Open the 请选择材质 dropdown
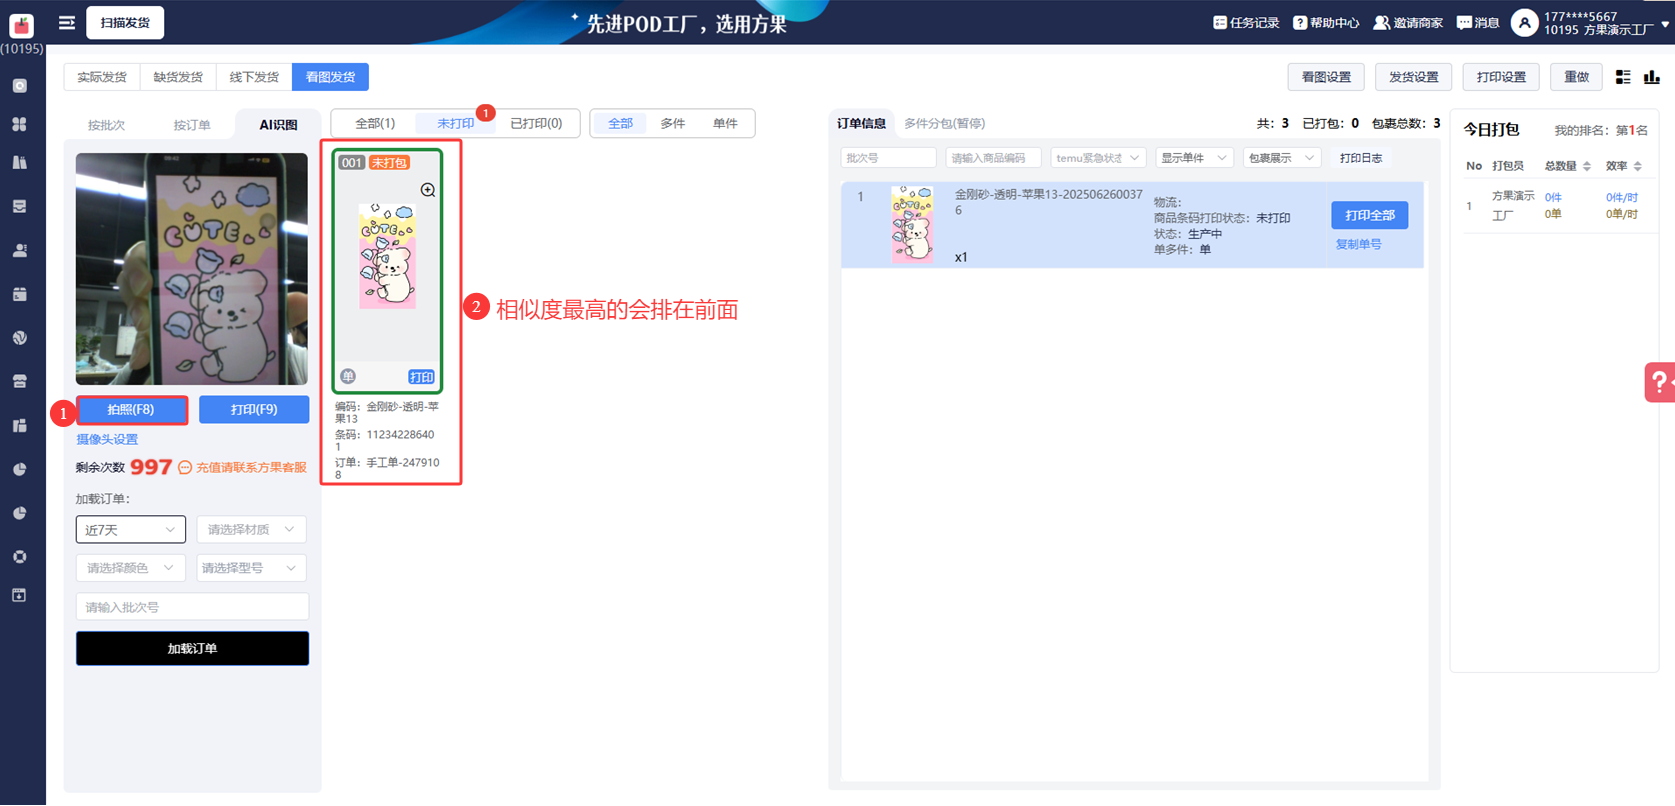Image resolution: width=1675 pixels, height=806 pixels. tap(251, 530)
